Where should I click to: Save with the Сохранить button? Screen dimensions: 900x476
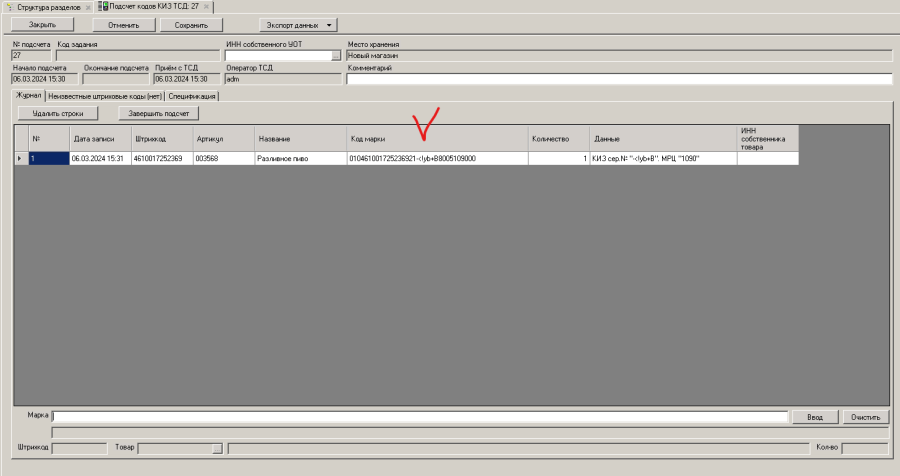point(191,25)
